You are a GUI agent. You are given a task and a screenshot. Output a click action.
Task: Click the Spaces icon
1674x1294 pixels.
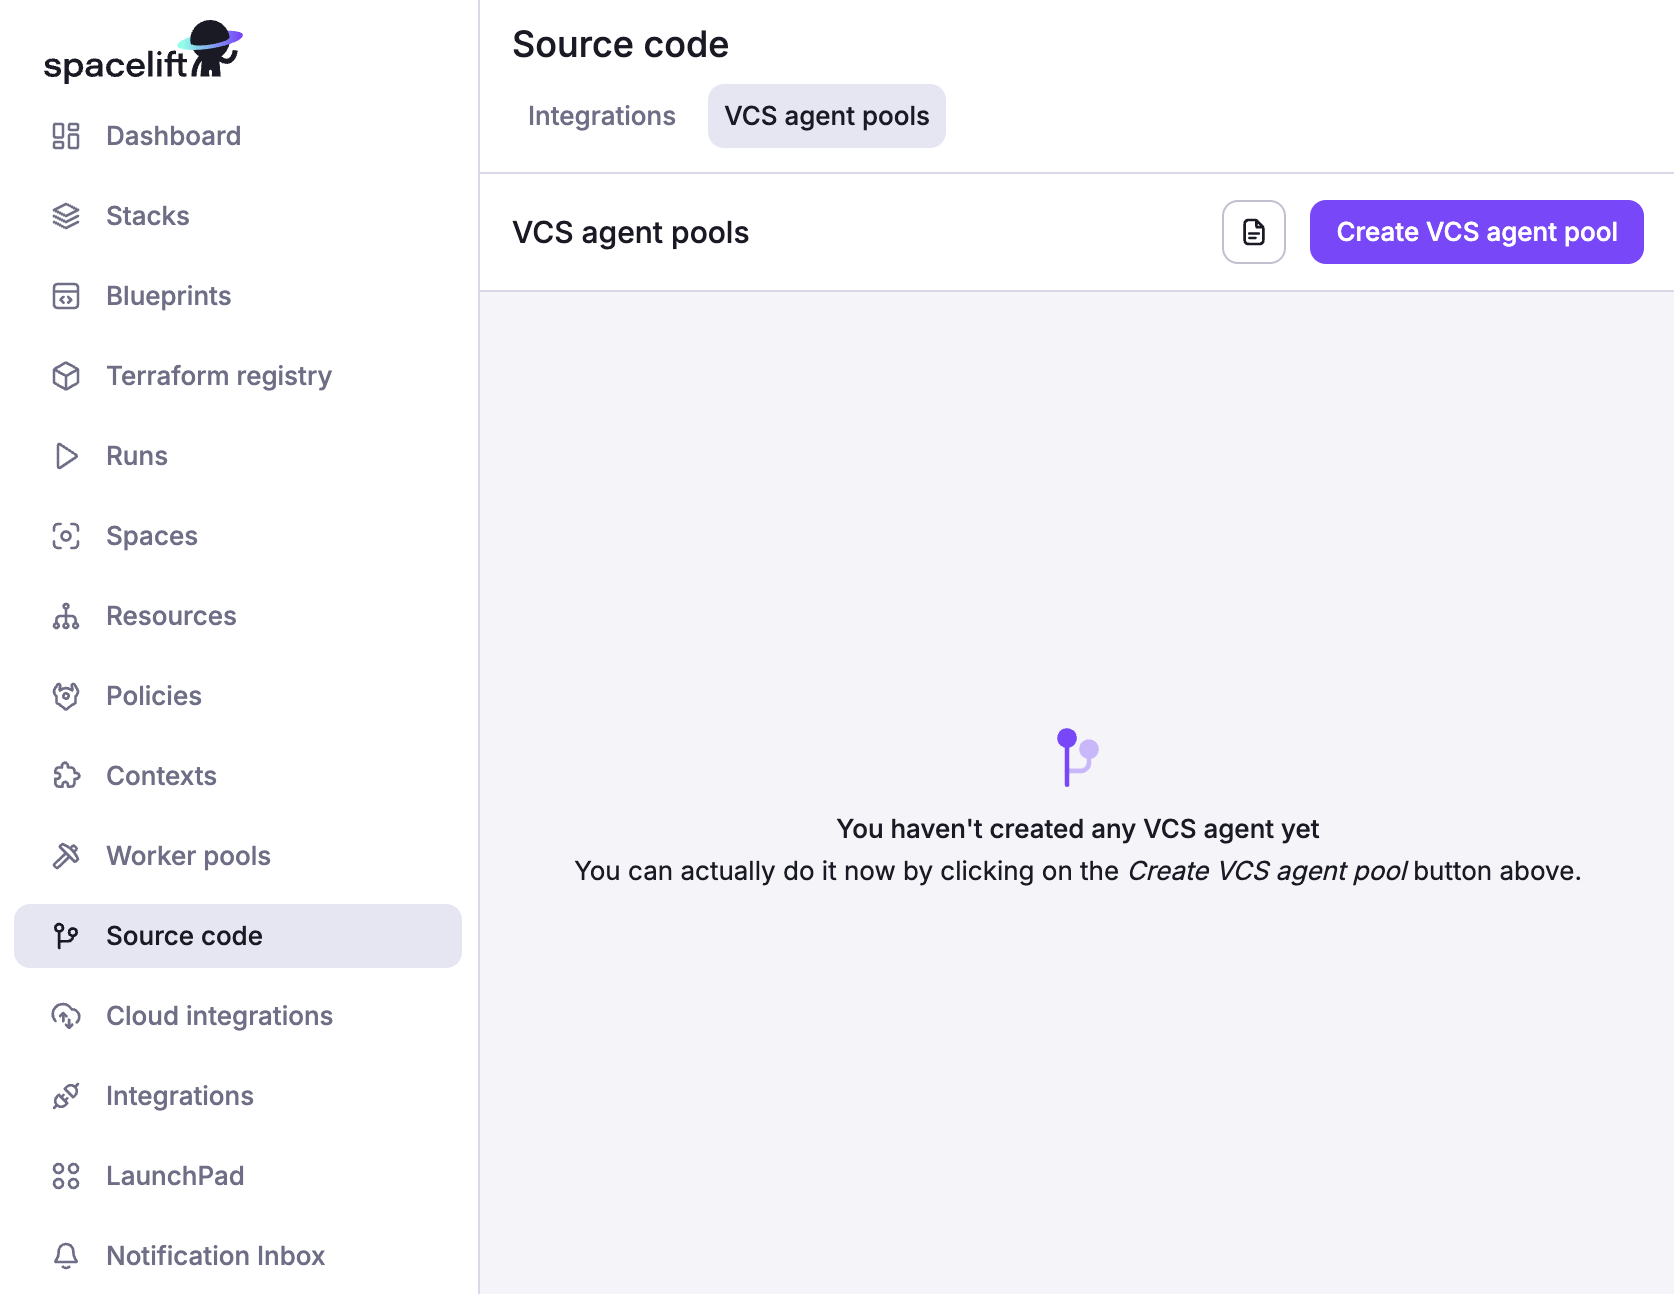(66, 536)
